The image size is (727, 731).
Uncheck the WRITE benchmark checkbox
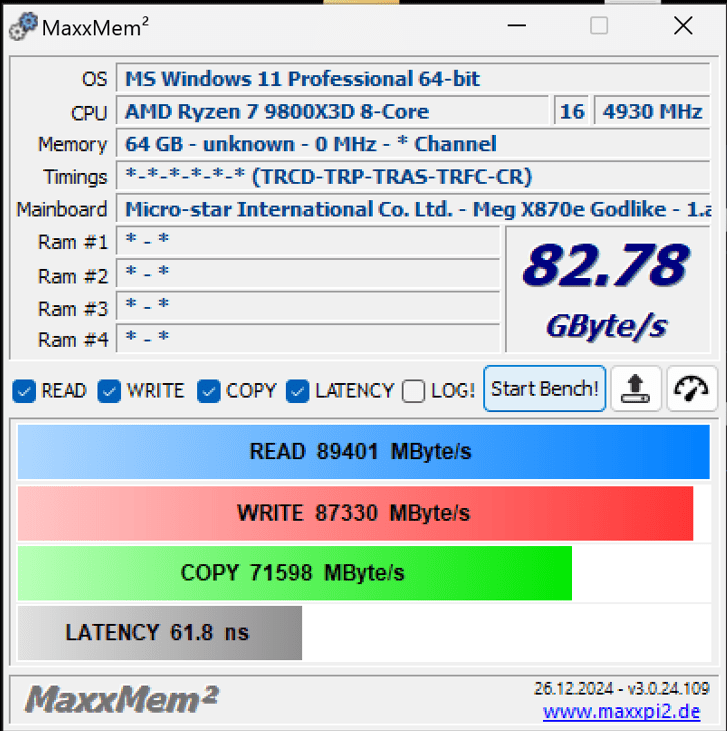[110, 391]
